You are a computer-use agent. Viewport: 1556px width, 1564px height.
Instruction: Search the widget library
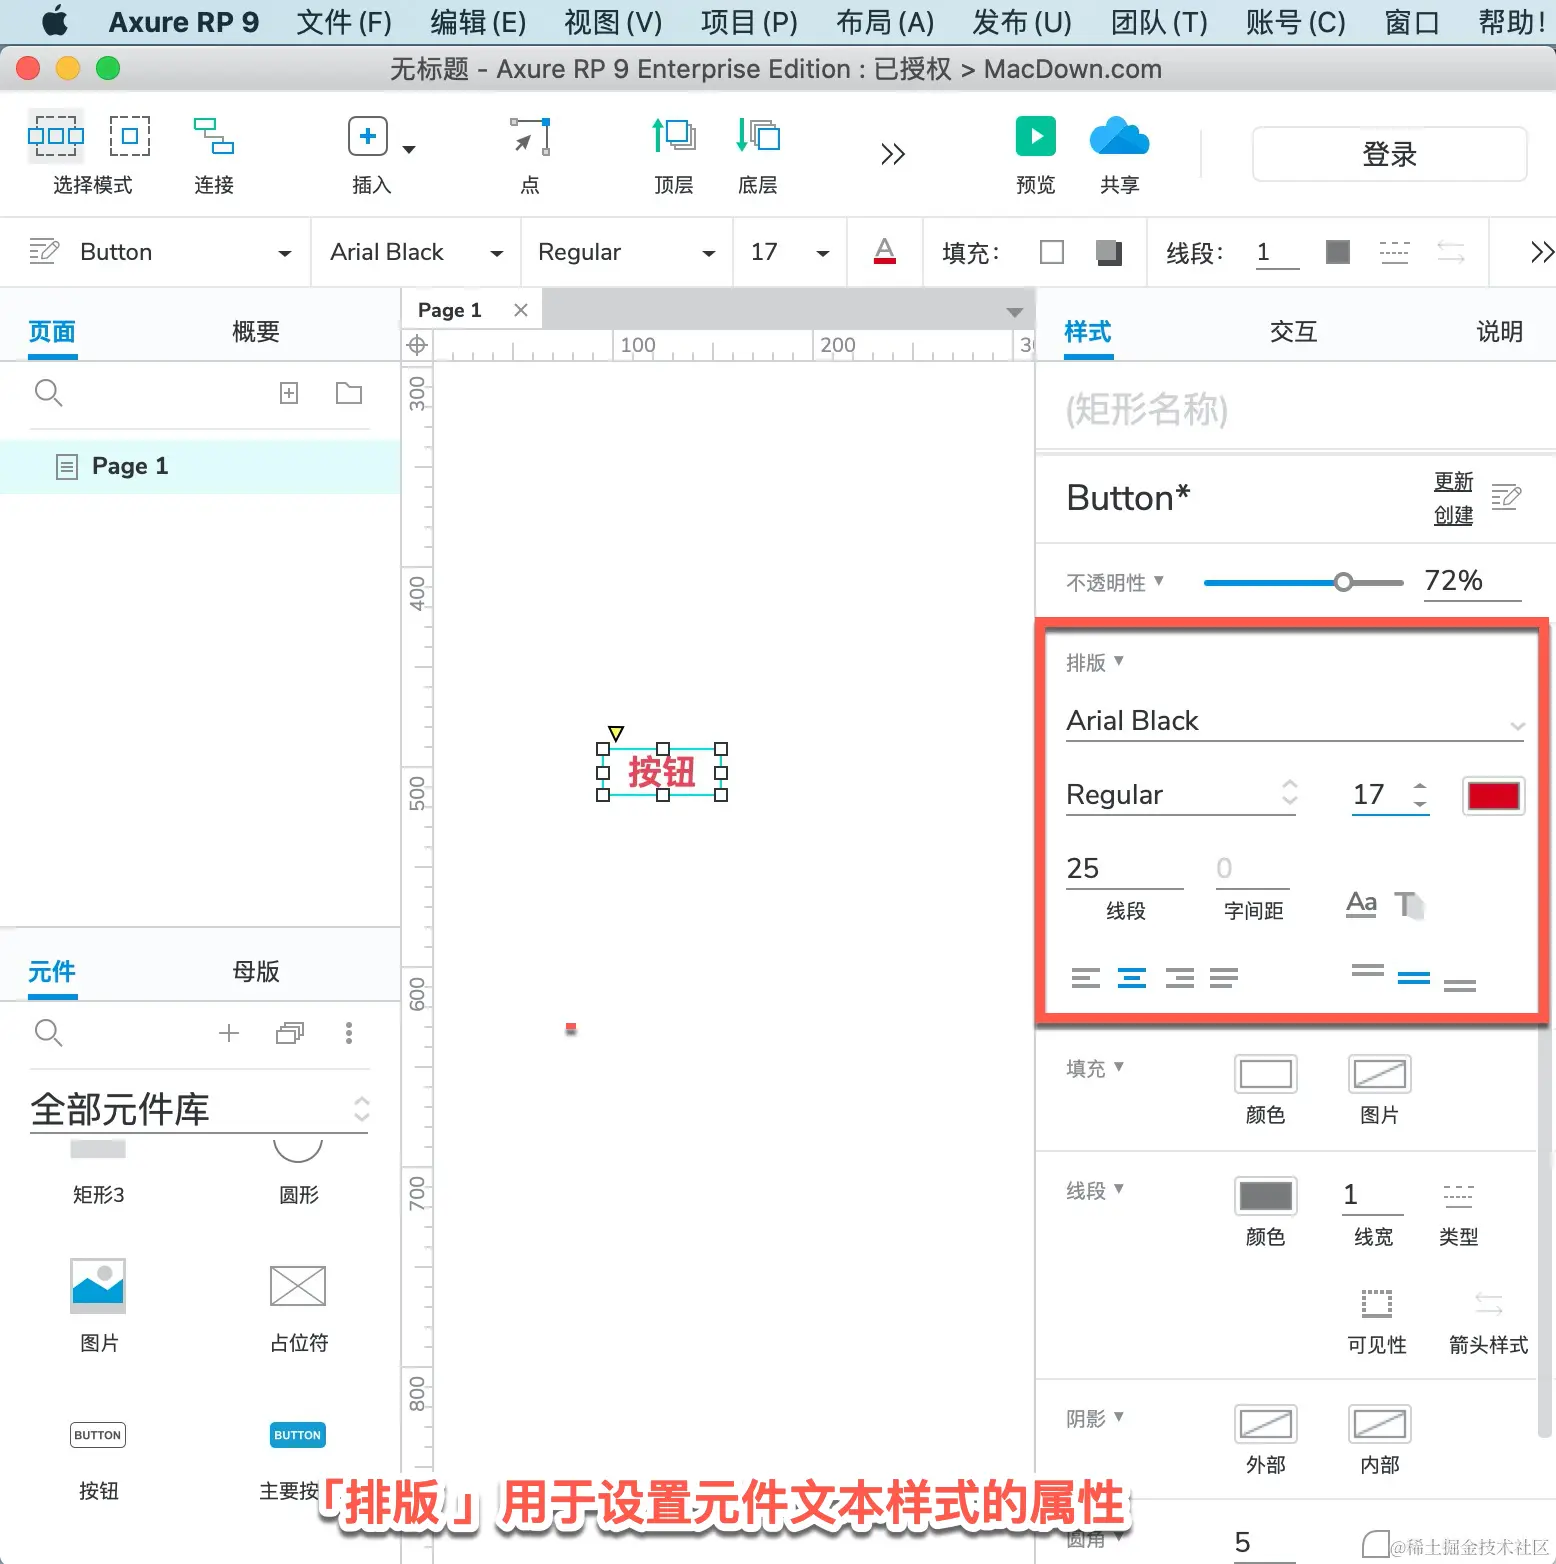(x=48, y=1033)
